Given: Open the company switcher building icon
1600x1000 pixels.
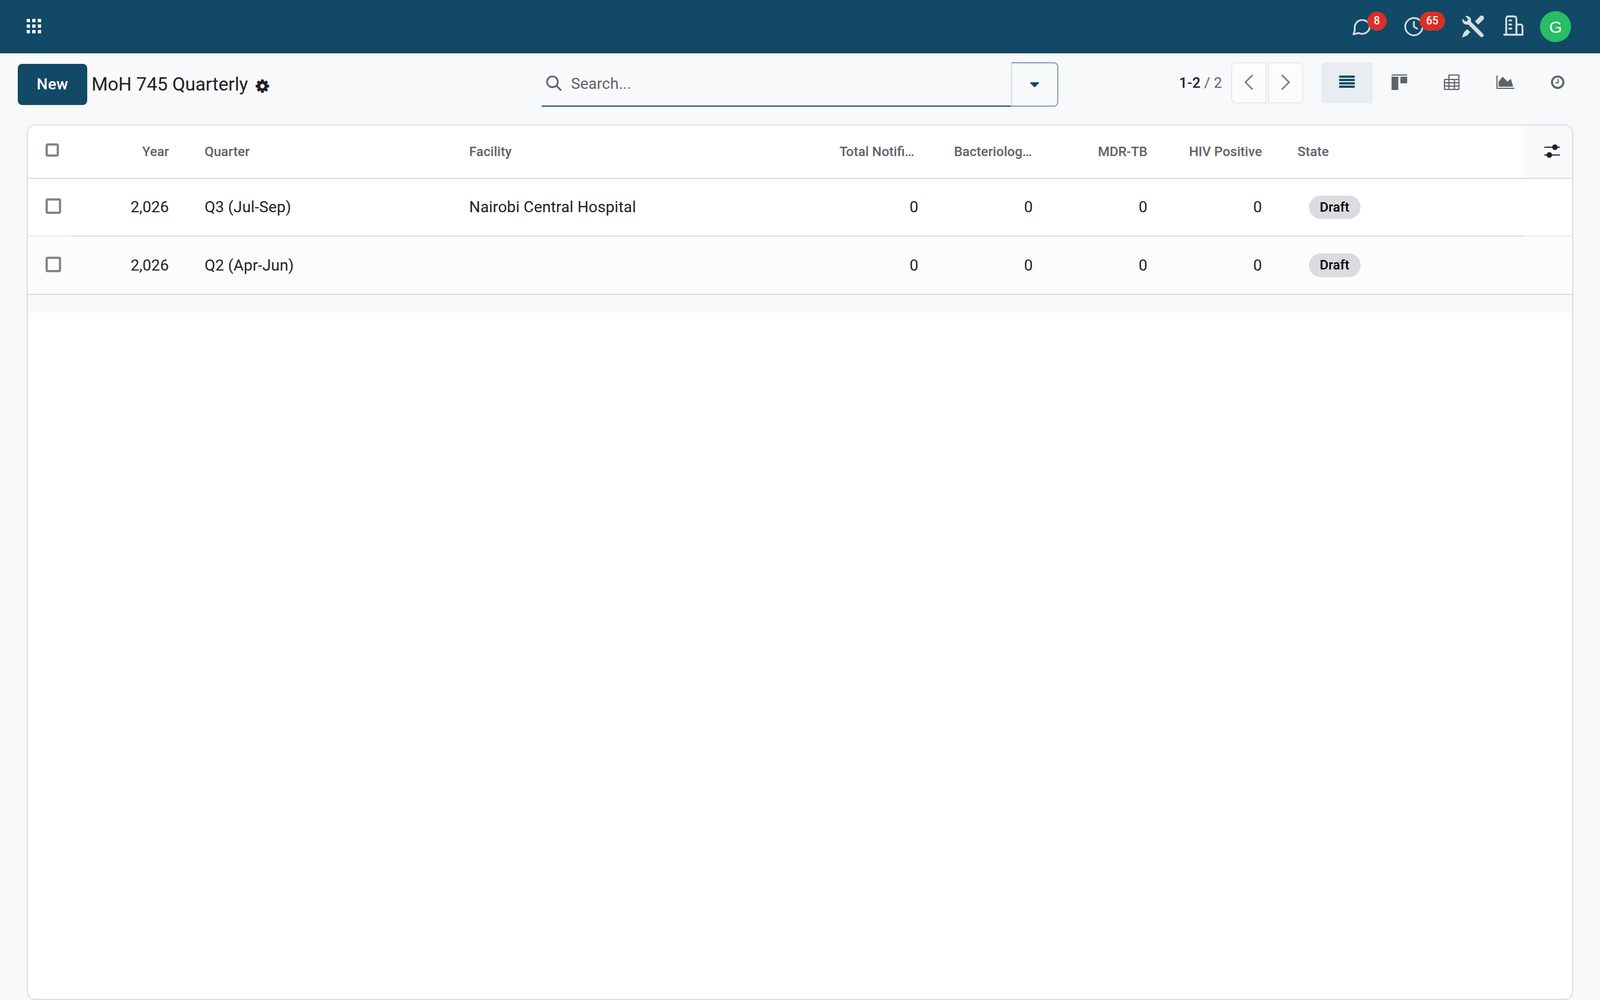Looking at the screenshot, I should click(1514, 26).
